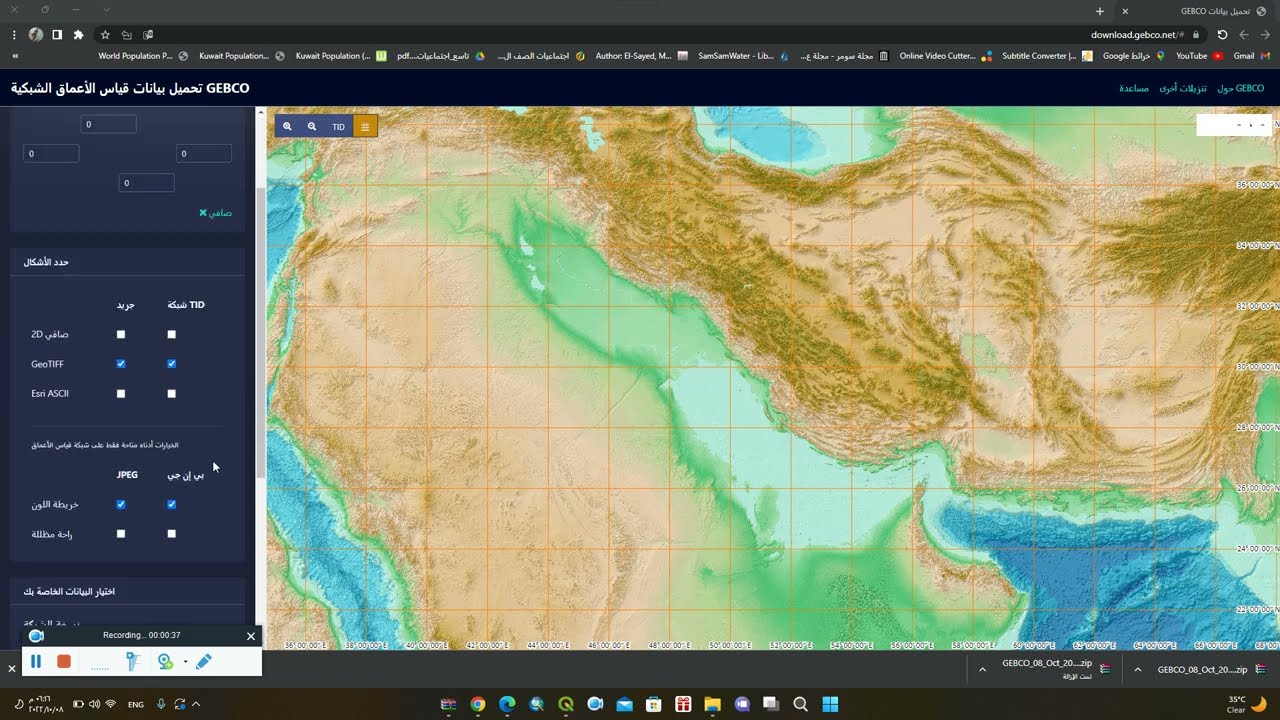Click the top boundary coordinate input
The height and width of the screenshot is (720, 1280).
(x=108, y=124)
